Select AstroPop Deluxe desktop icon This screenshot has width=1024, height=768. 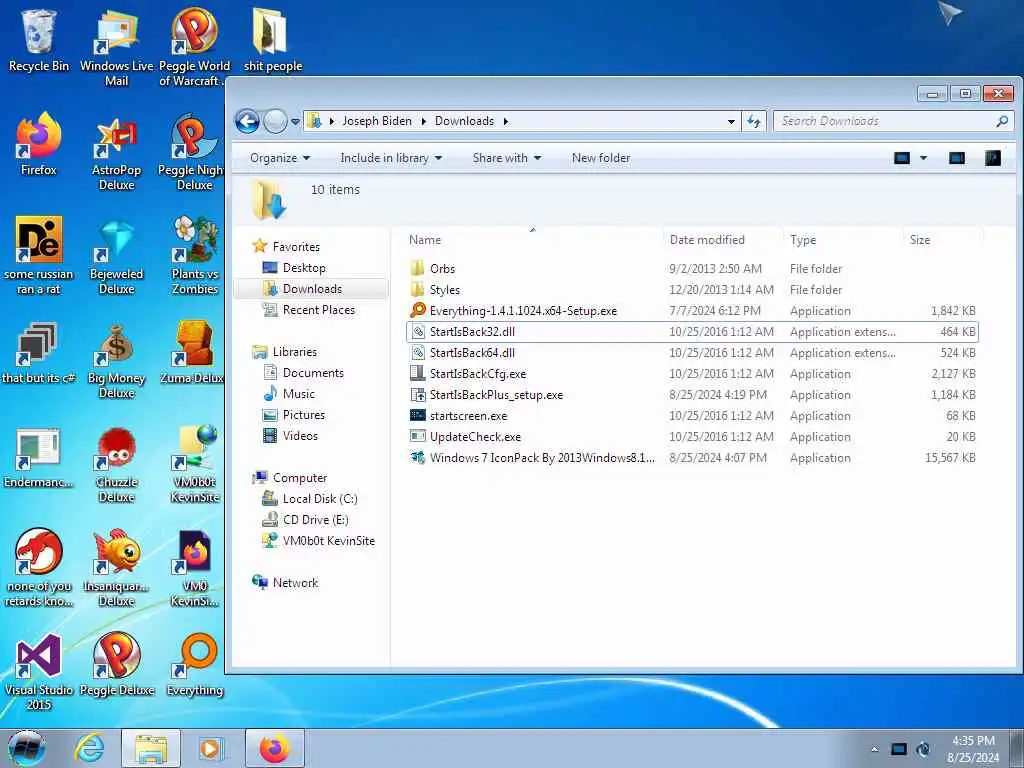click(116, 153)
